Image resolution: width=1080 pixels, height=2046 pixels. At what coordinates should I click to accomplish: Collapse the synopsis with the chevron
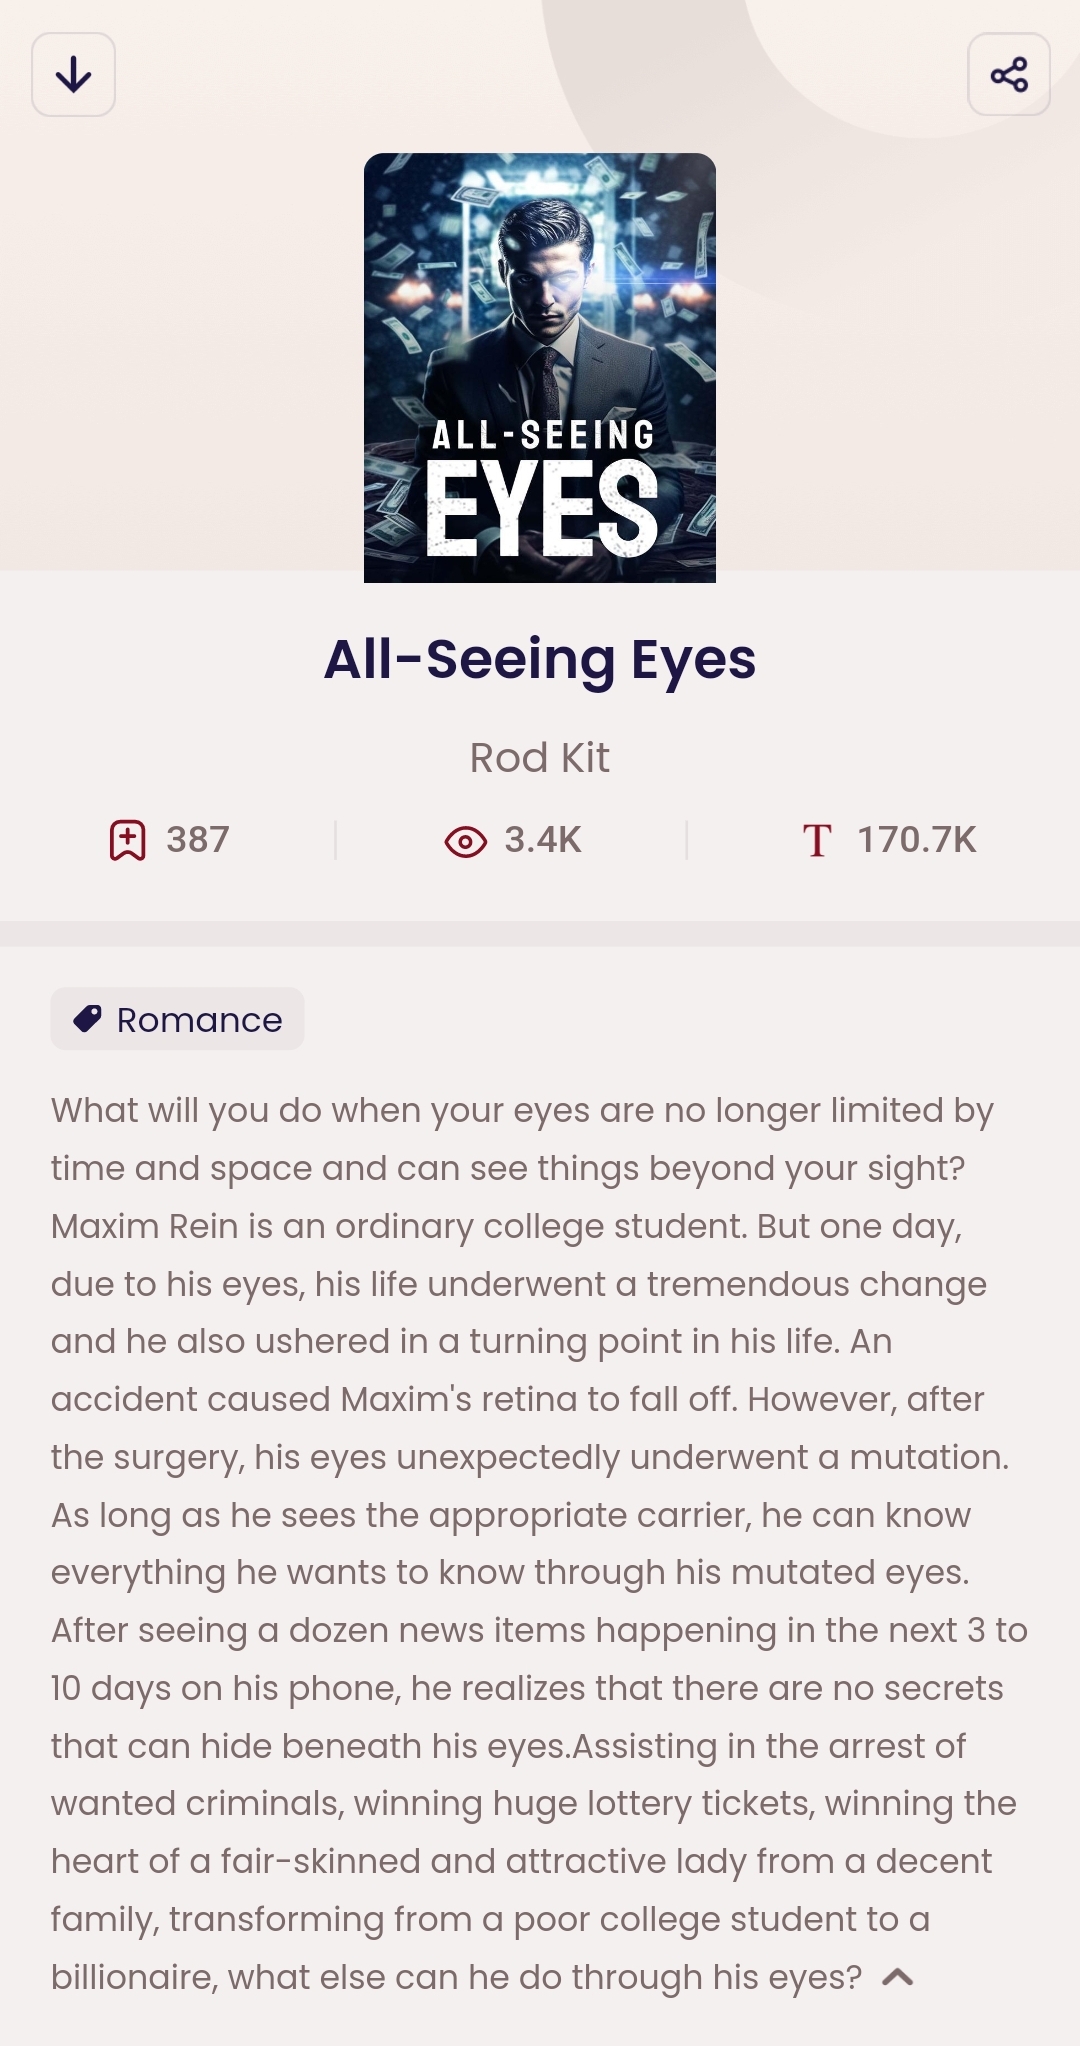click(x=898, y=1977)
